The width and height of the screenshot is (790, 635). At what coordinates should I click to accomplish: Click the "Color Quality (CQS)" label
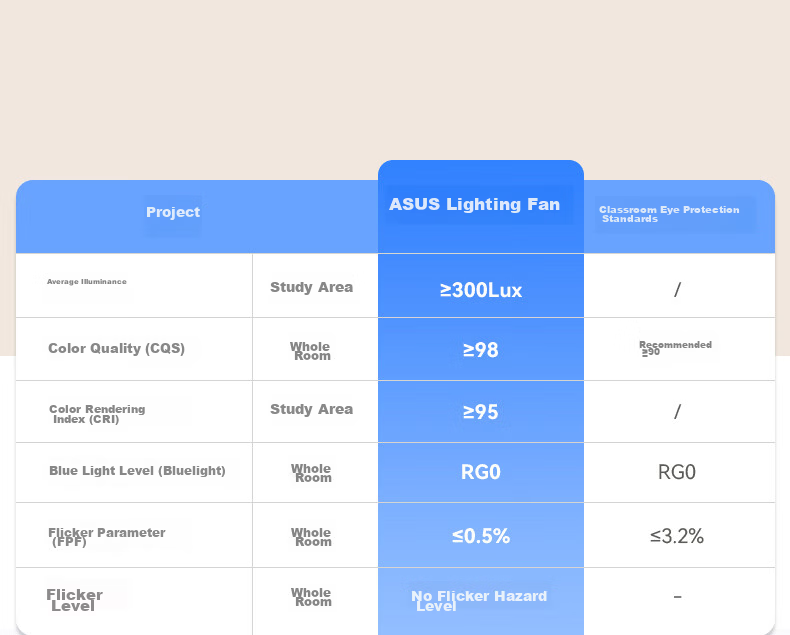116,348
